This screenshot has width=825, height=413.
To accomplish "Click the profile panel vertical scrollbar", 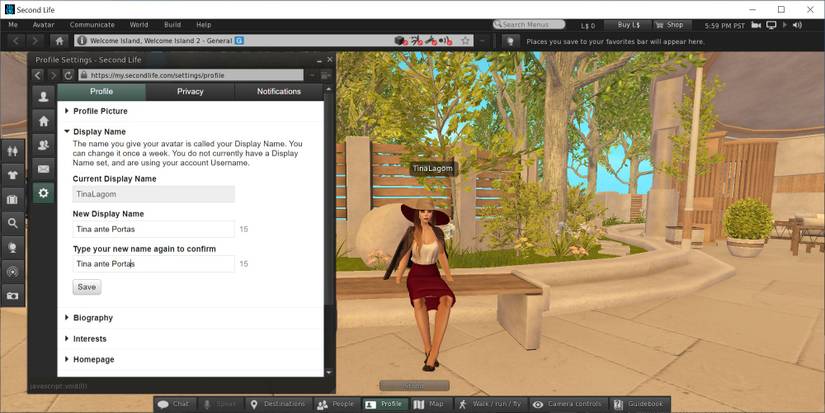I will 329,200.
